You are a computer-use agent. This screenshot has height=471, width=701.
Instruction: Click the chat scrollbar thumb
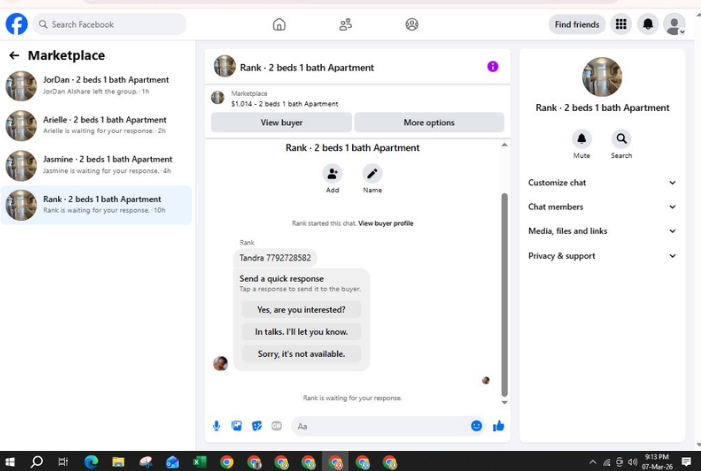pyautogui.click(x=504, y=295)
